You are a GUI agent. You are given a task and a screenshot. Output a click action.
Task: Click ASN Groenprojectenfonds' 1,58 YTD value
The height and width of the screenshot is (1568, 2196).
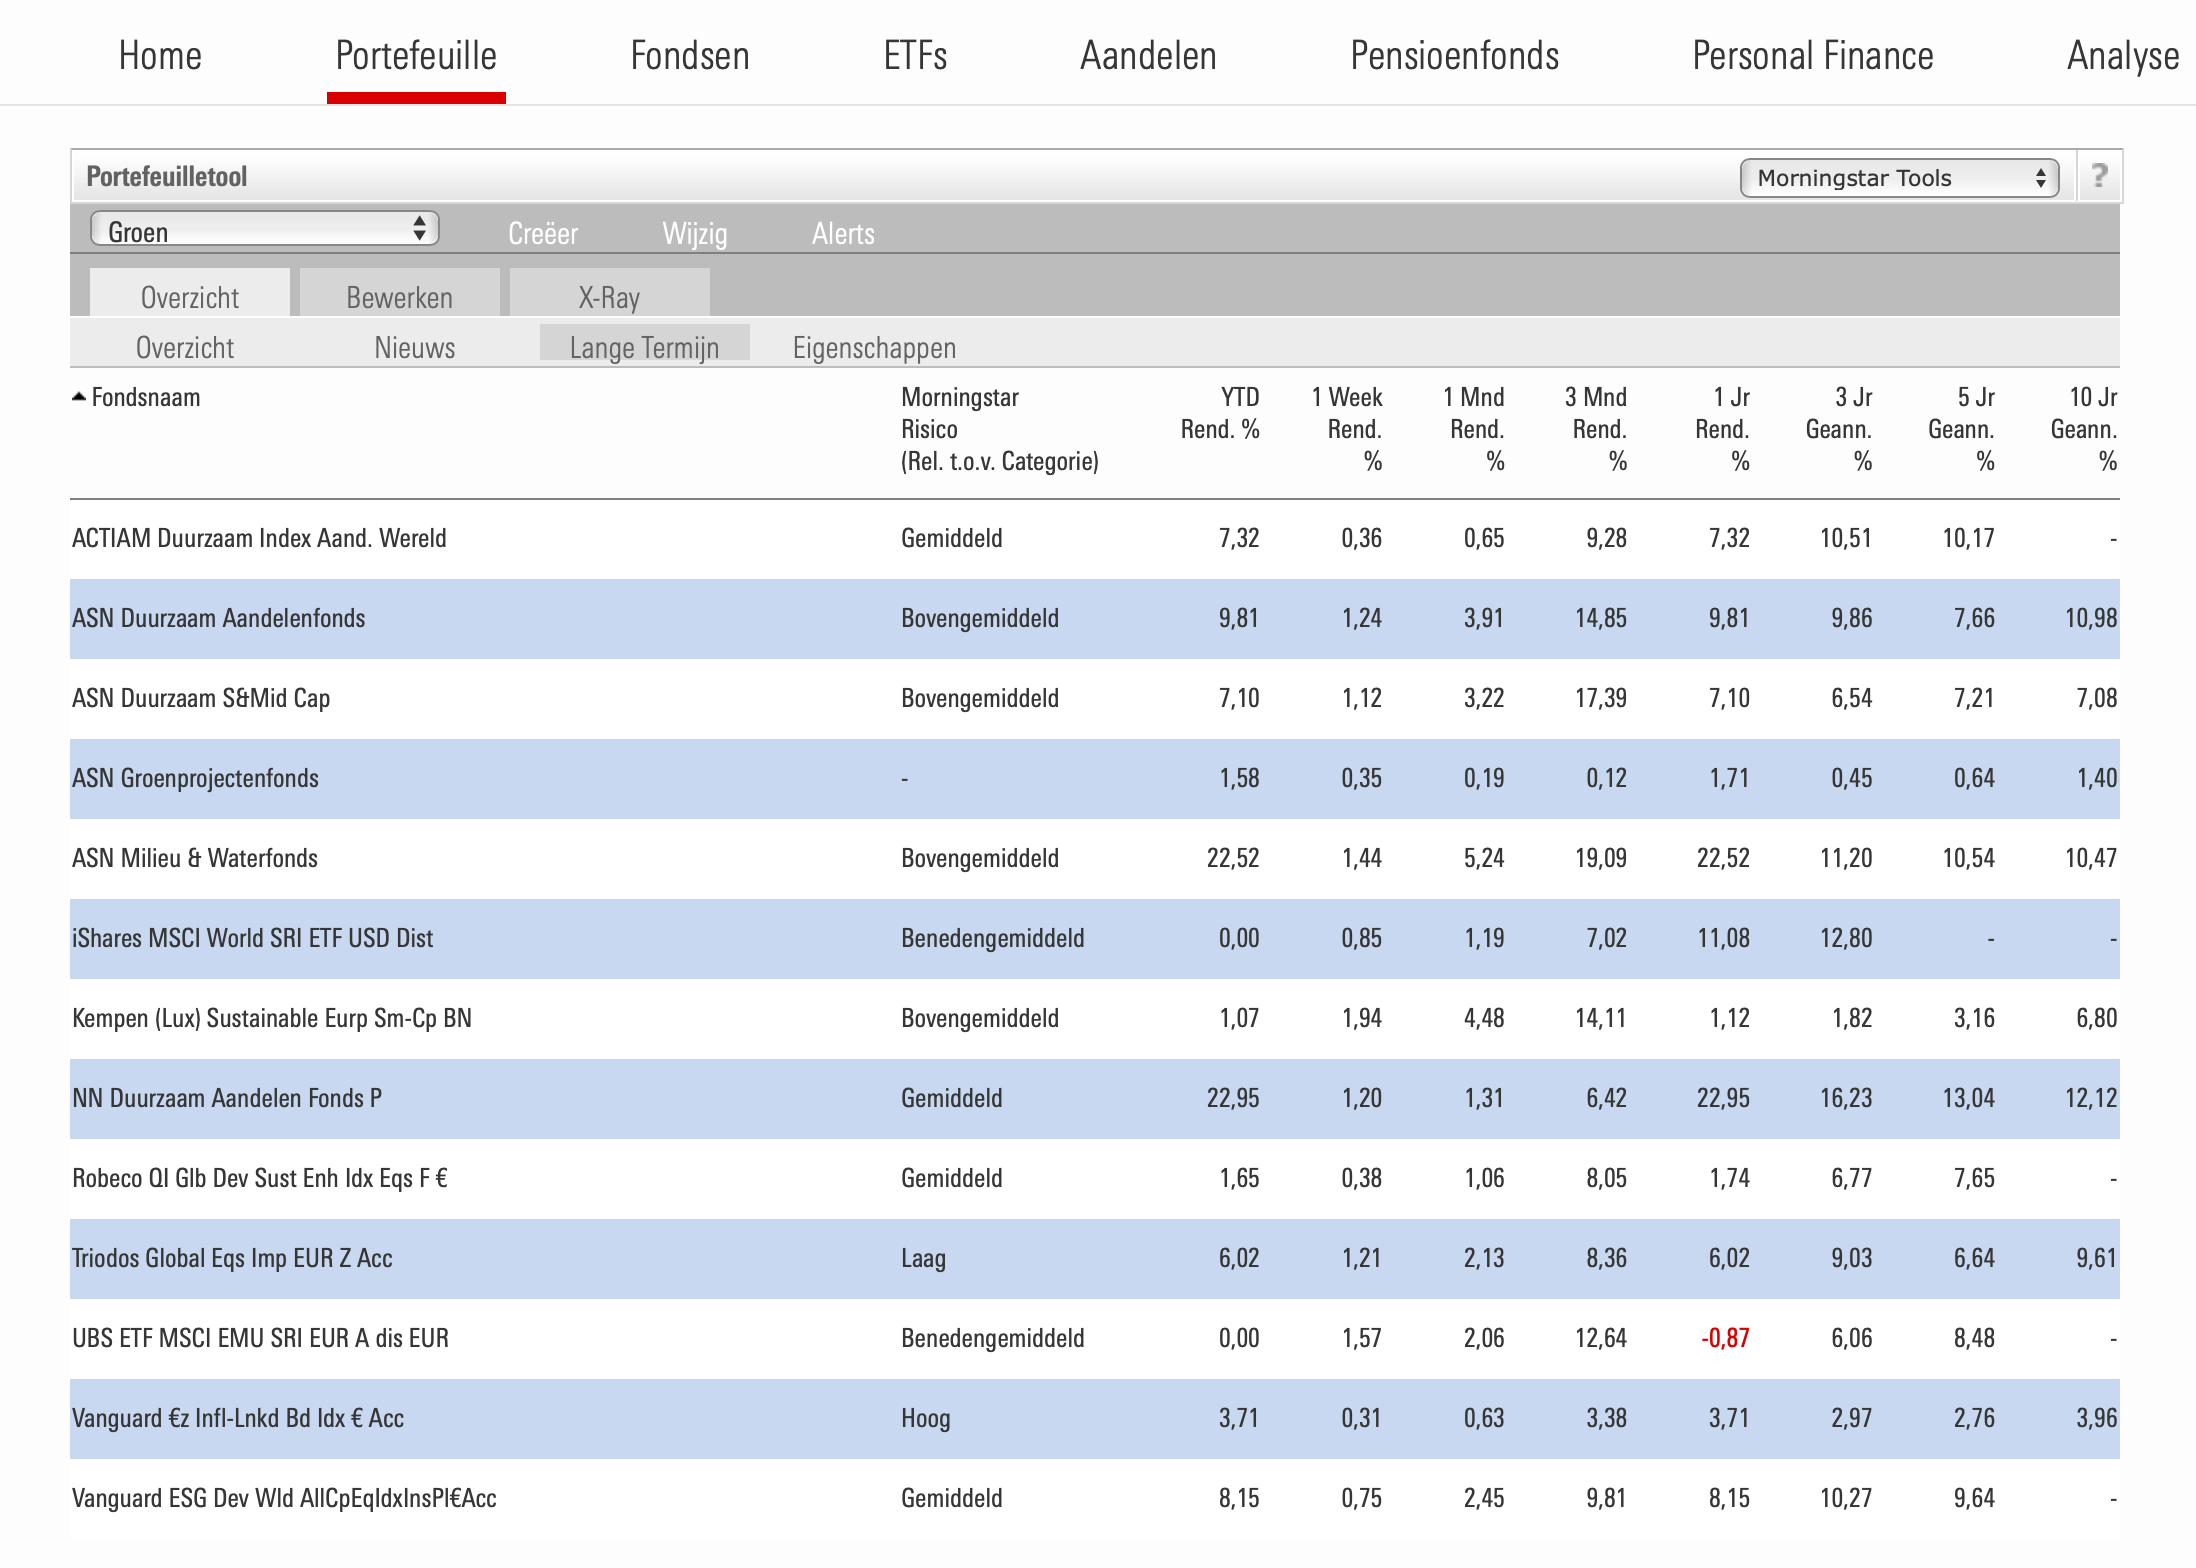coord(1239,778)
